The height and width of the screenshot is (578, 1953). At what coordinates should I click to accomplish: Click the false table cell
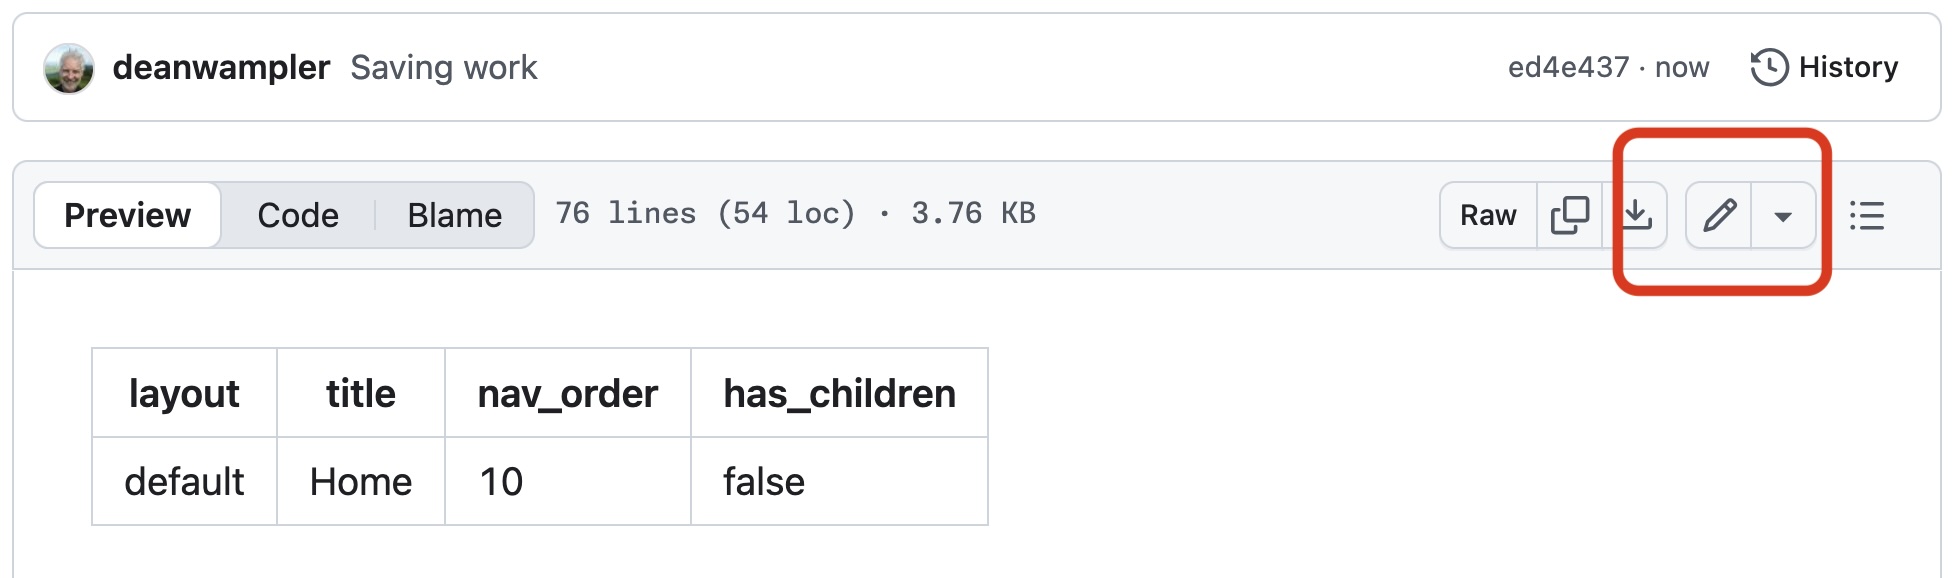pos(839,481)
